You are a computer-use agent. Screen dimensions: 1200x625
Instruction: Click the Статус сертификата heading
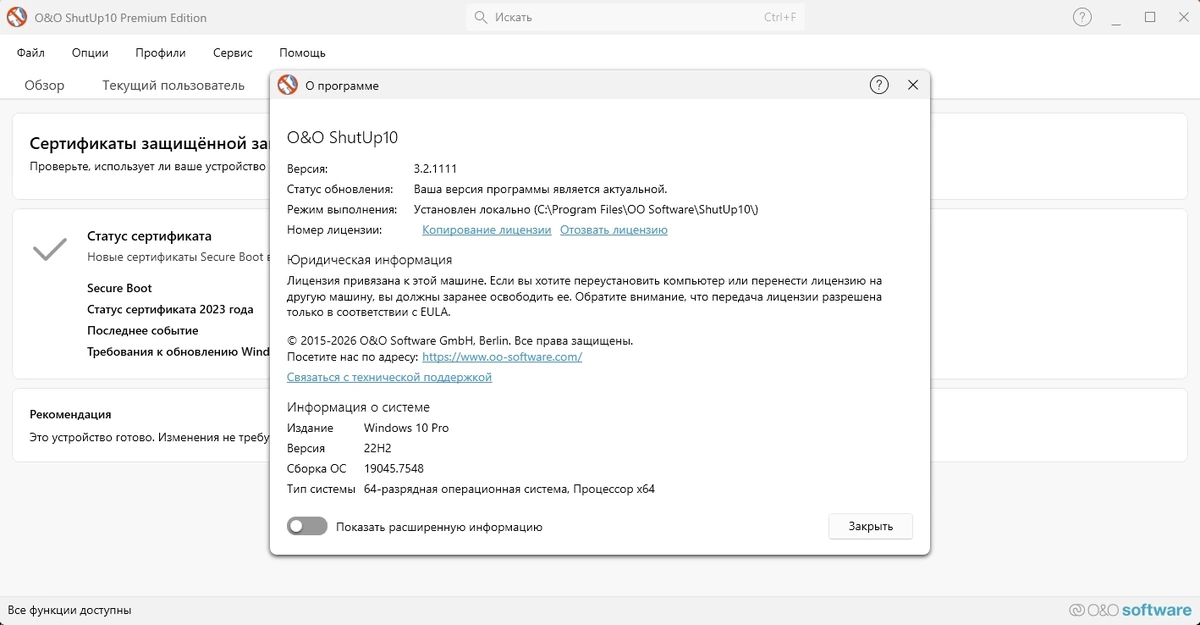click(x=149, y=237)
